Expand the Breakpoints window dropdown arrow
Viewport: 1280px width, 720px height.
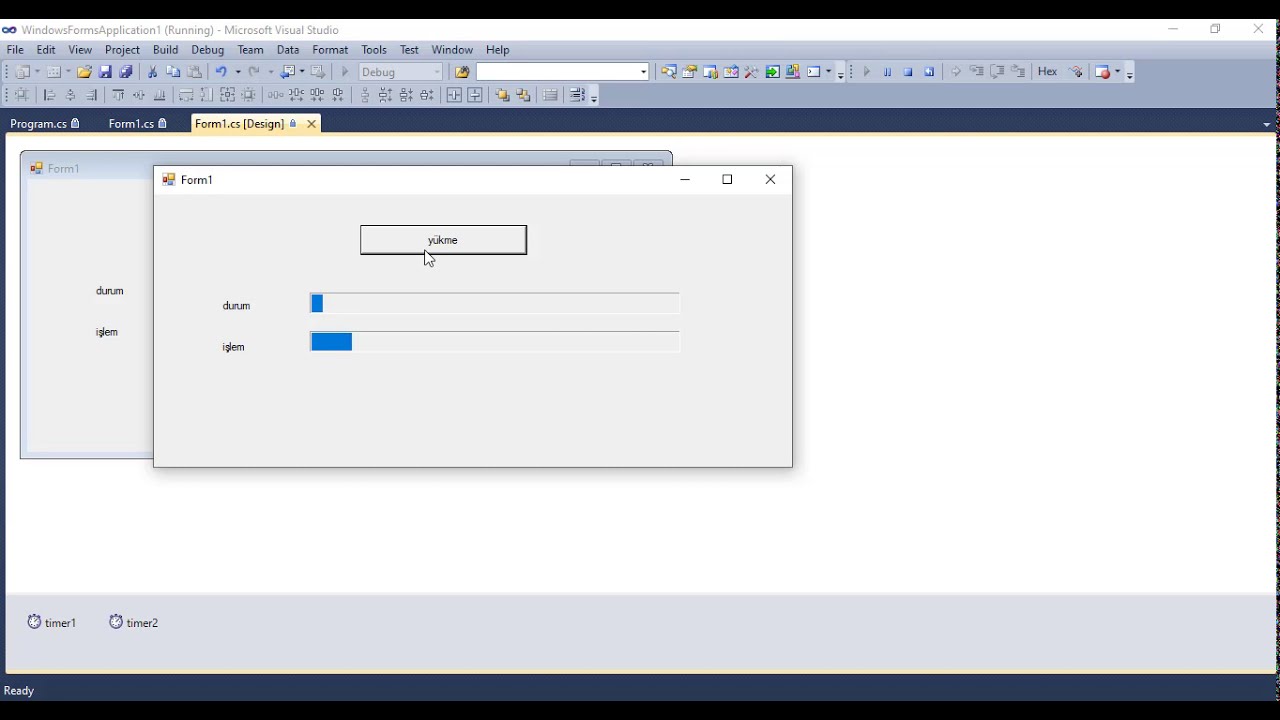tap(1118, 72)
